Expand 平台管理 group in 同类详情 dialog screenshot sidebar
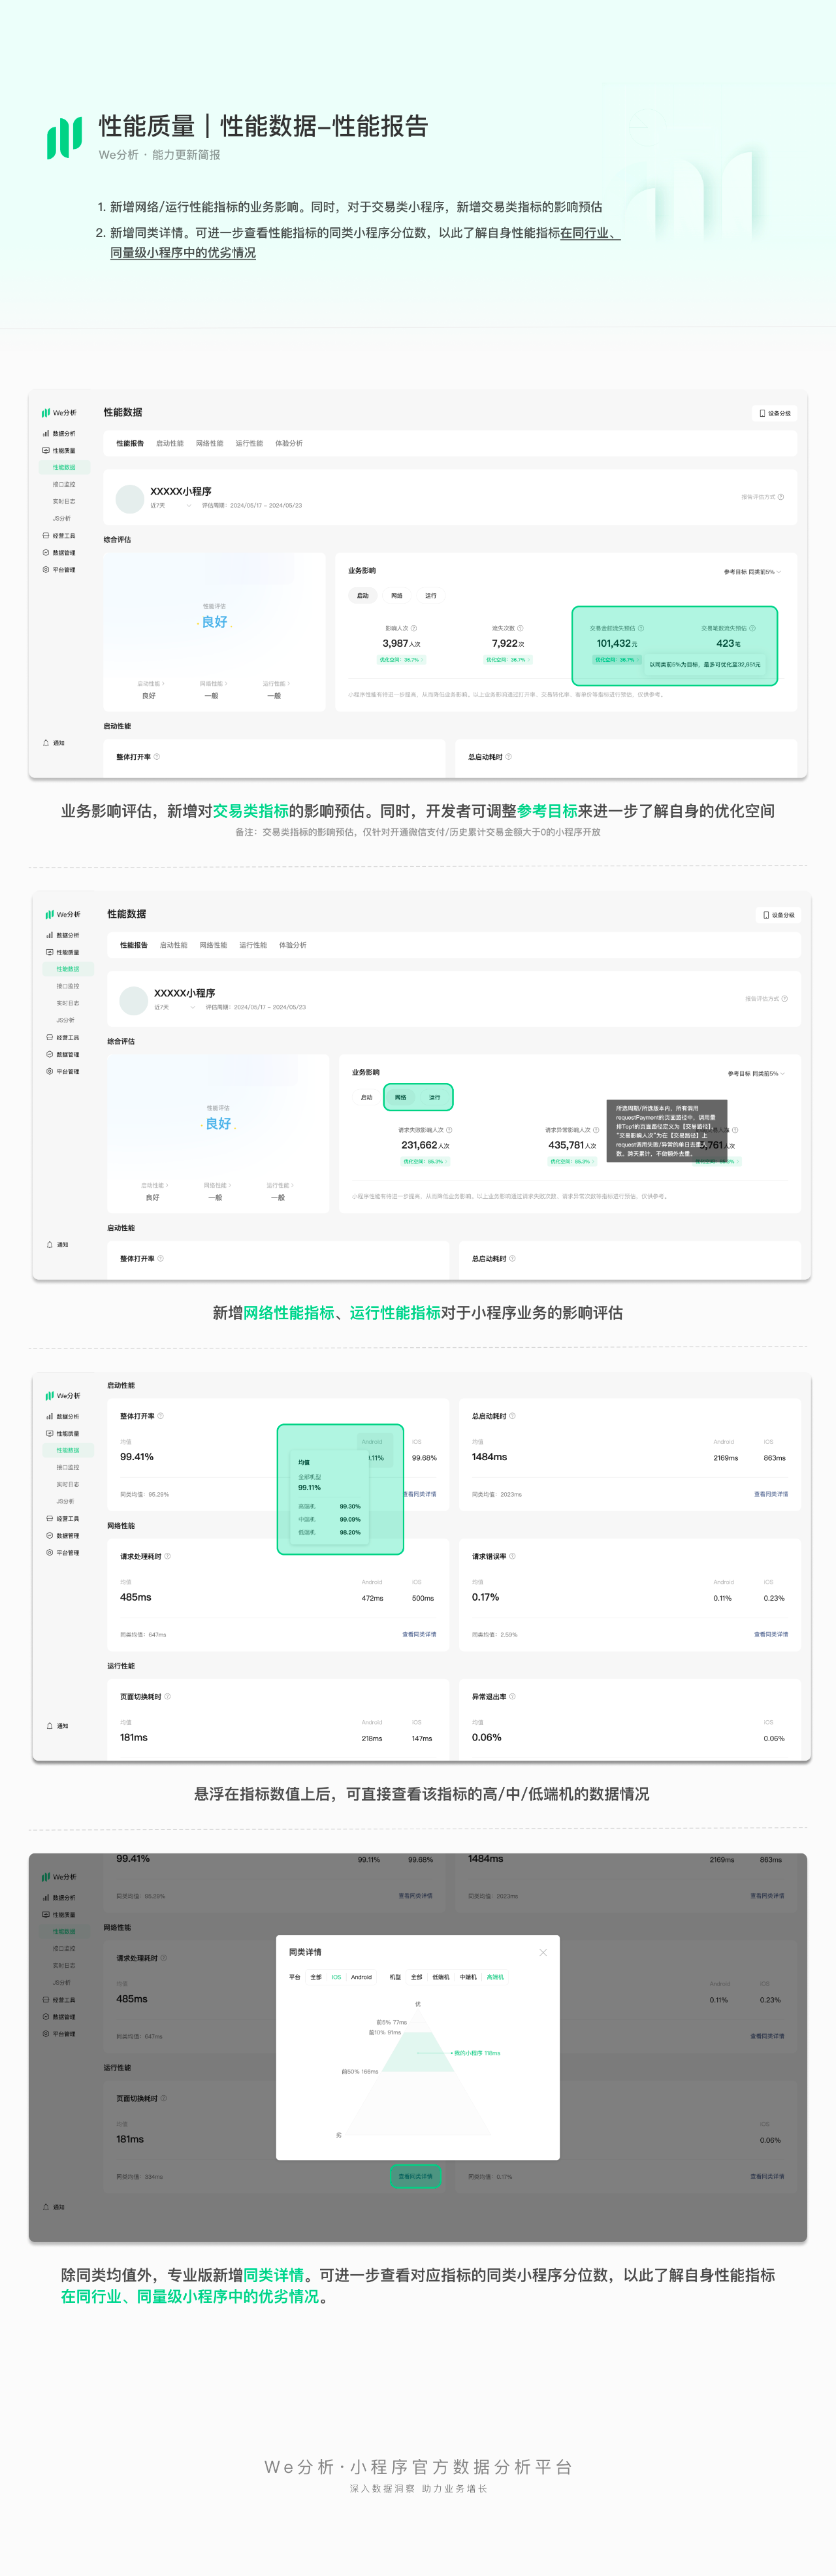Viewport: 836px width, 2576px height. pos(59,2034)
